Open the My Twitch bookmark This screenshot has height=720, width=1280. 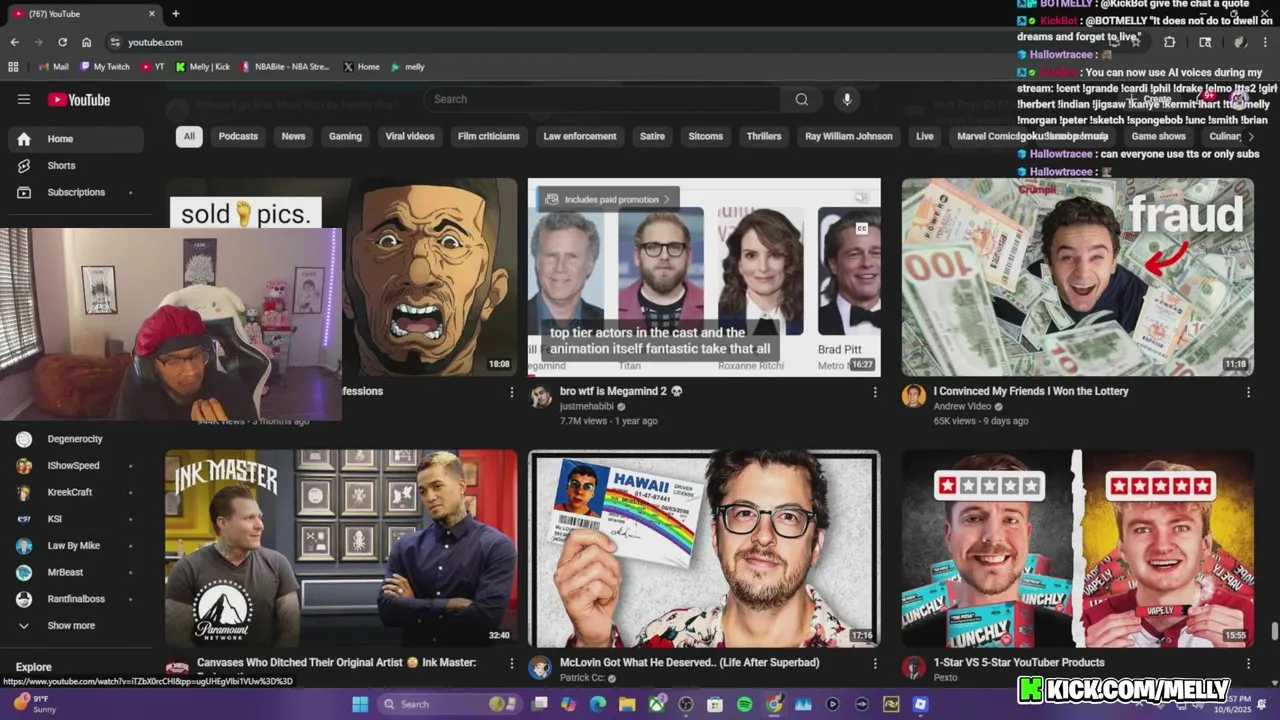[x=105, y=67]
